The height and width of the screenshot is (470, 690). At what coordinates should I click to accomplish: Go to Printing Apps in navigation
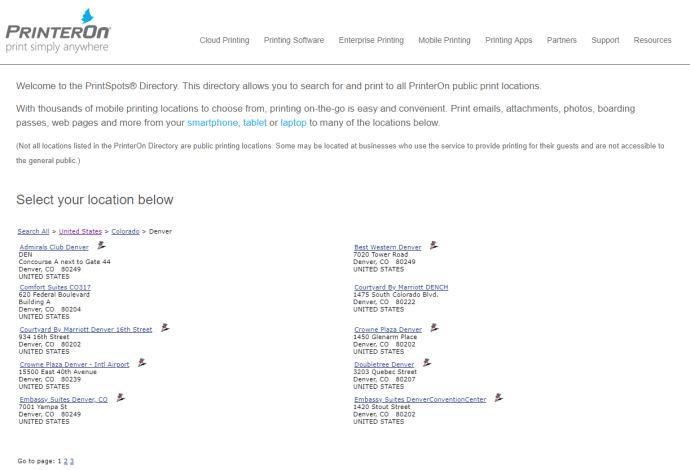[x=508, y=40]
